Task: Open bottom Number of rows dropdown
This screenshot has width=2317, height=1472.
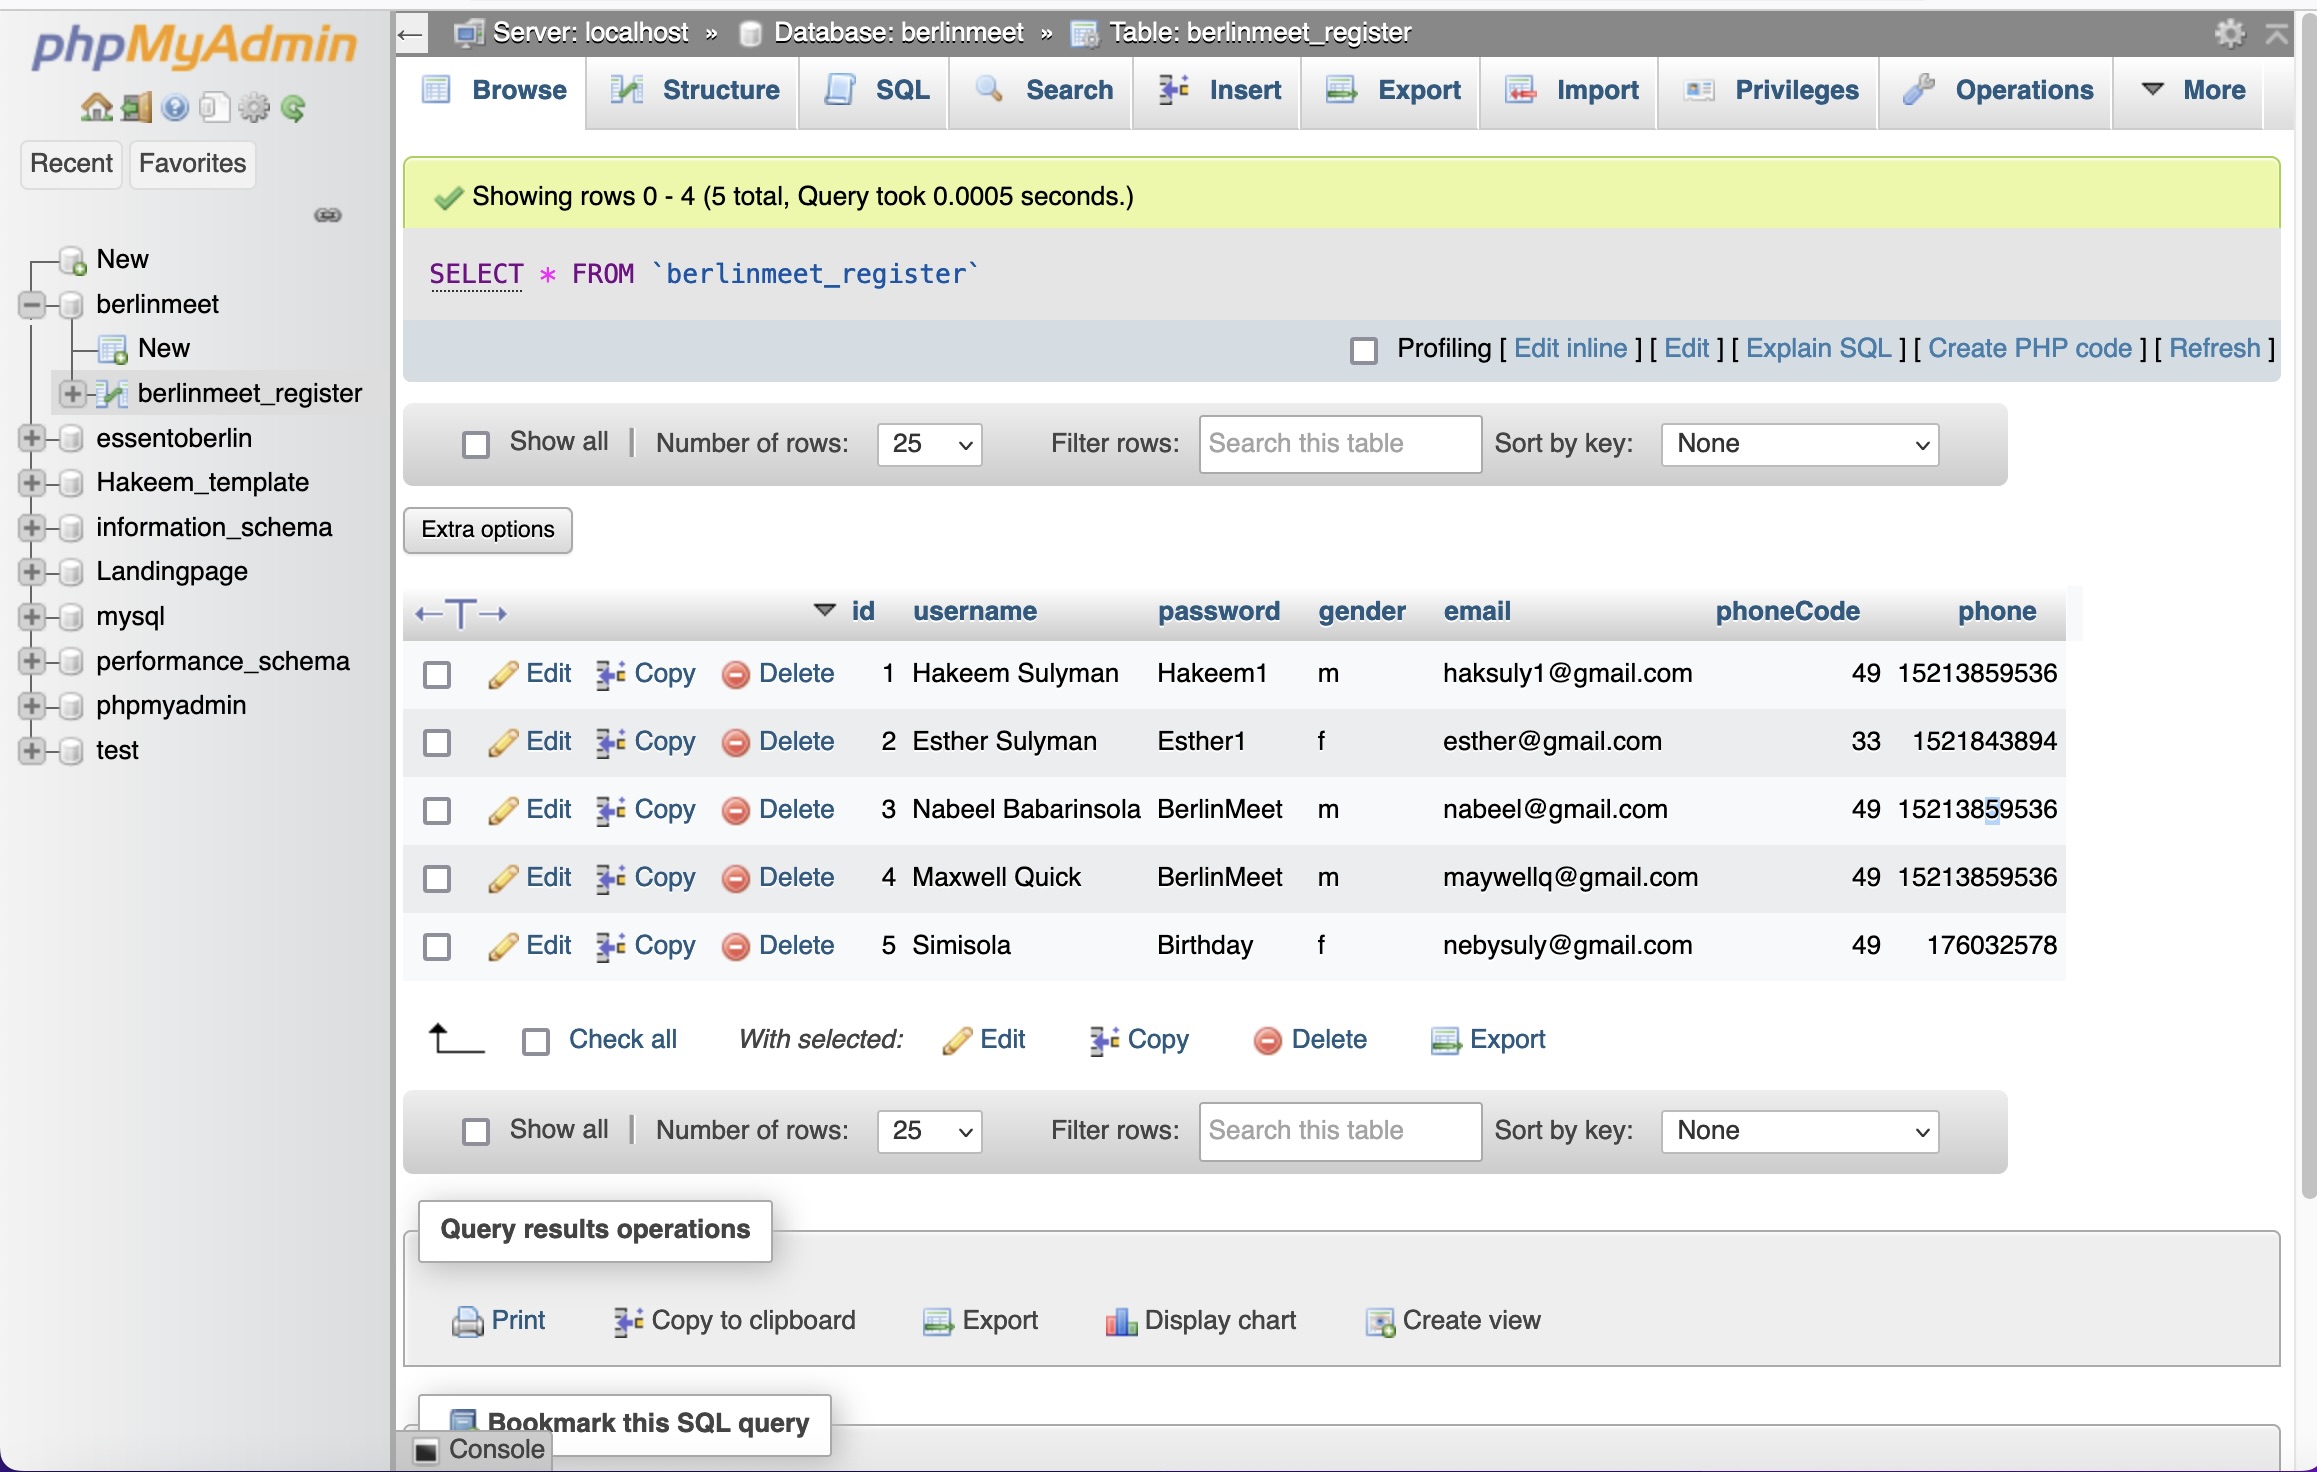Action: pos(930,1131)
